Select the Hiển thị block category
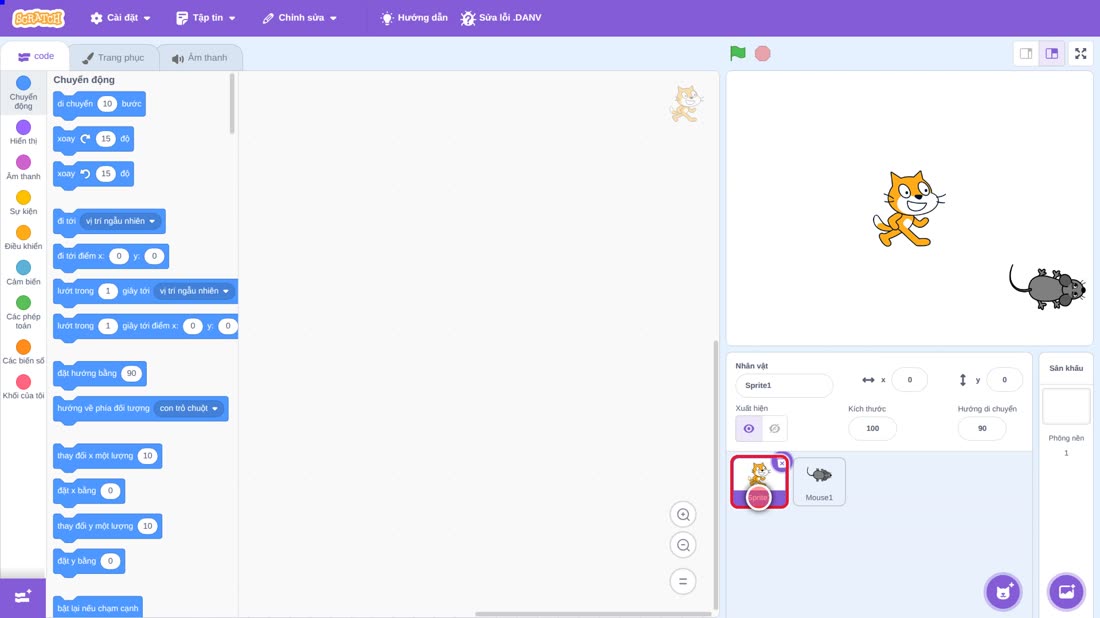 click(x=23, y=132)
